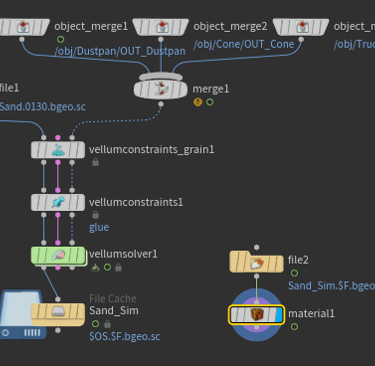Select the file2 node icon
The height and width of the screenshot is (366, 375).
point(257,264)
